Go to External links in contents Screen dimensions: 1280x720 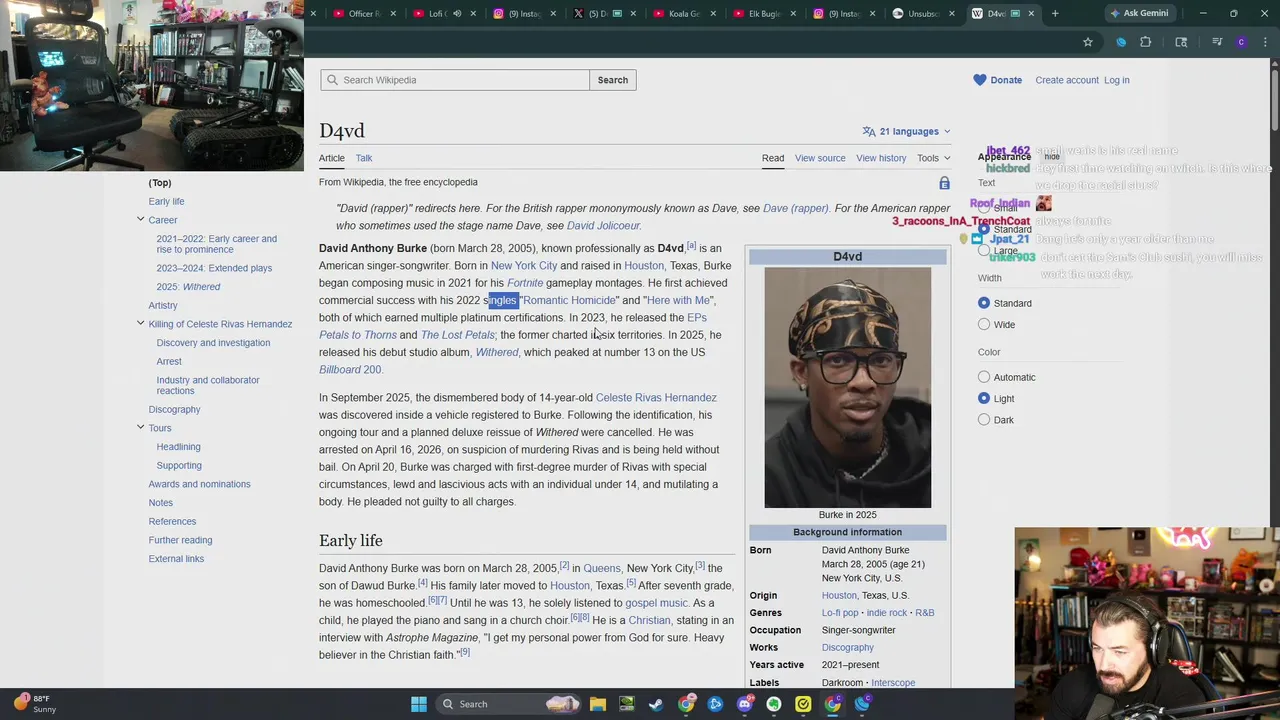point(177,559)
